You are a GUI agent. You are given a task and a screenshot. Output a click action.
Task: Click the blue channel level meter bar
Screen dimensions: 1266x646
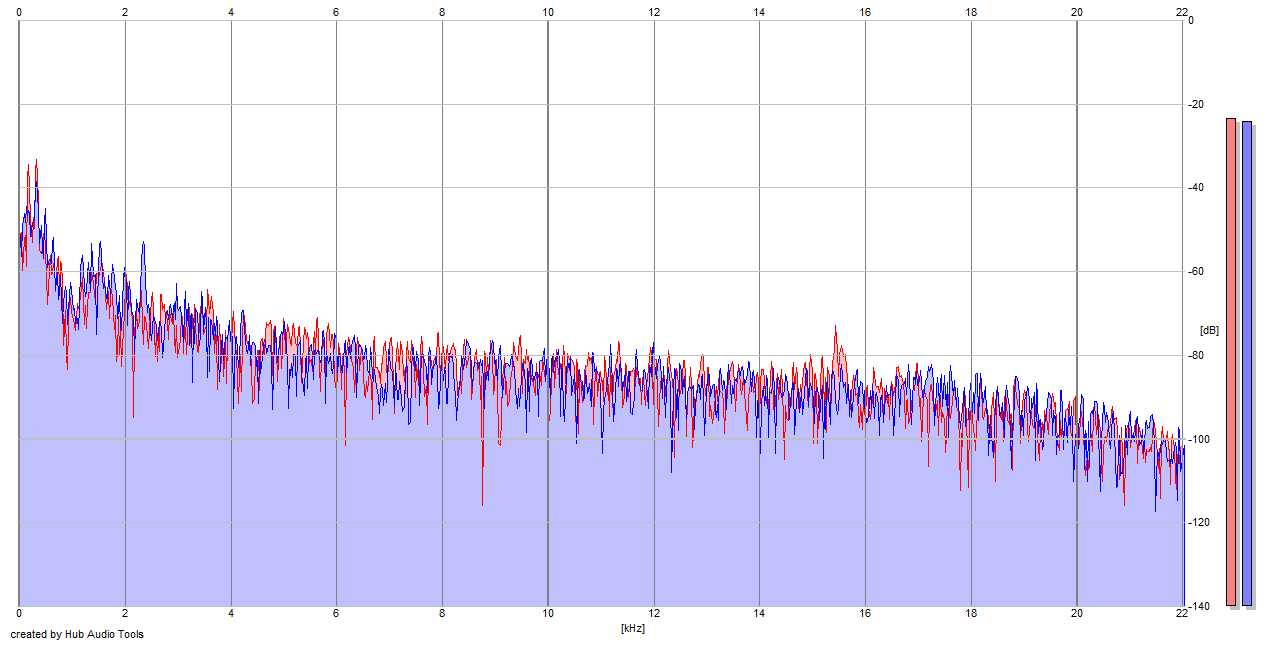coord(1247,364)
